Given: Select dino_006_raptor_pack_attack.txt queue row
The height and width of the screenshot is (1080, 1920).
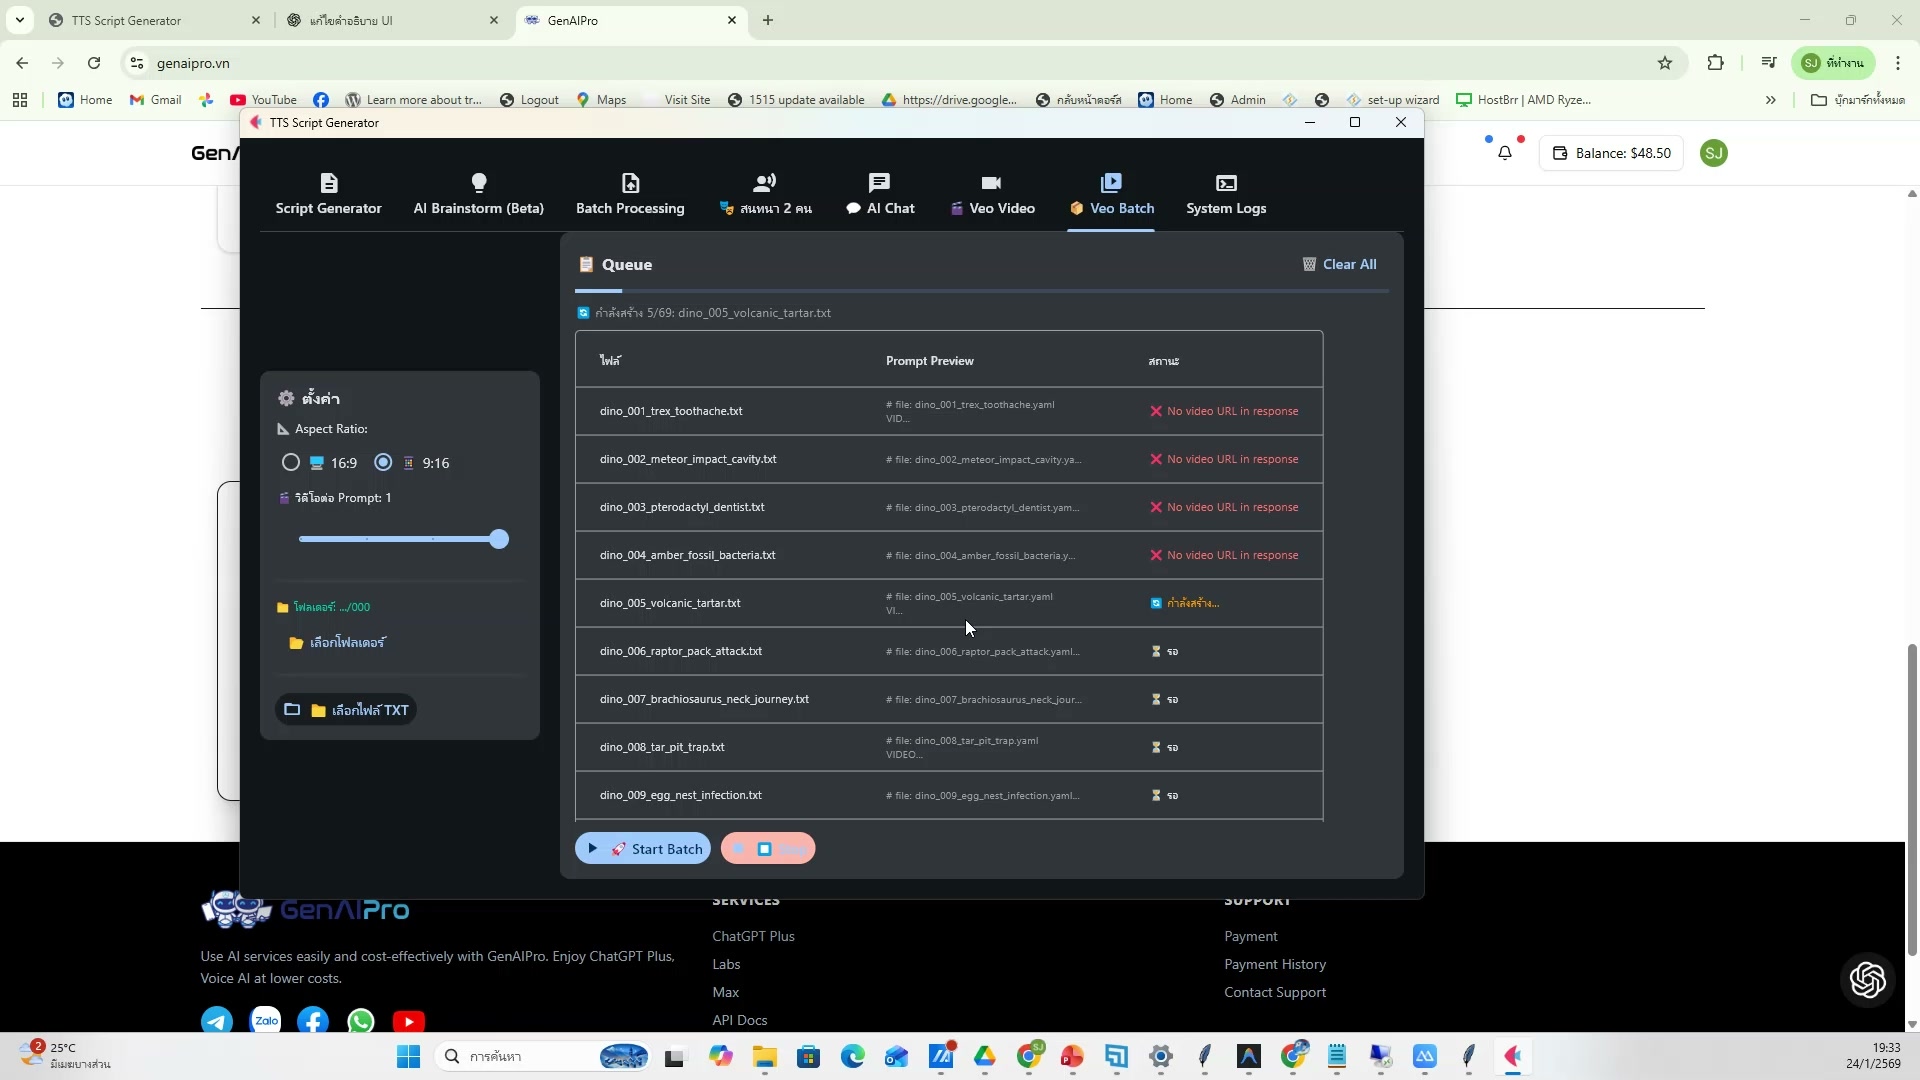Looking at the screenshot, I should coord(681,651).
